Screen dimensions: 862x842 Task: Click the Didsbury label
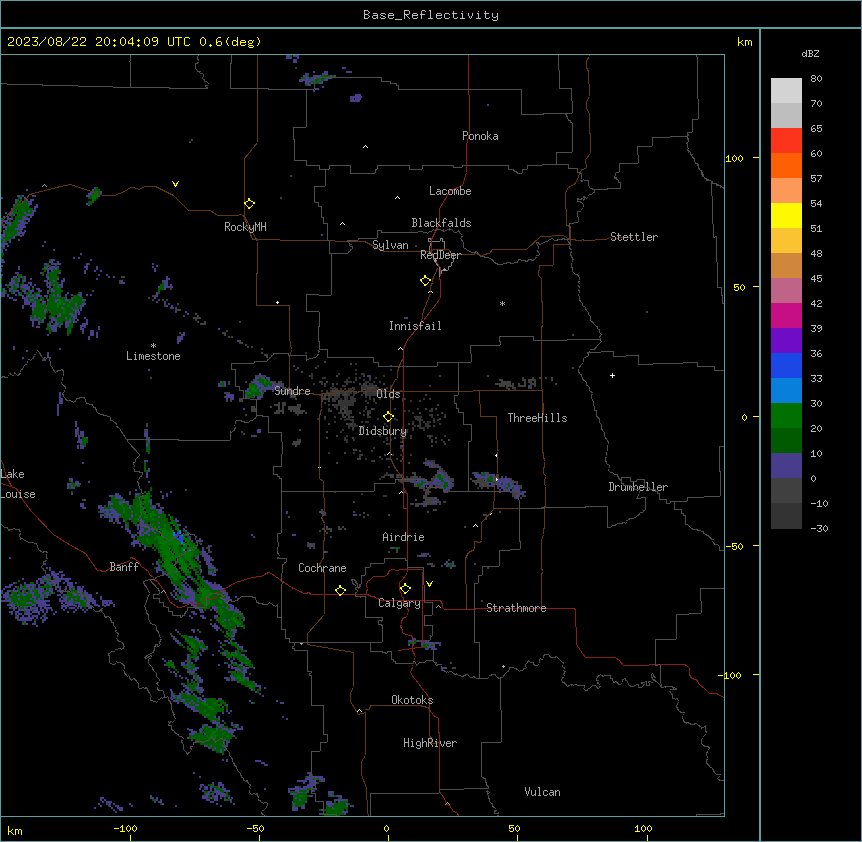click(383, 431)
